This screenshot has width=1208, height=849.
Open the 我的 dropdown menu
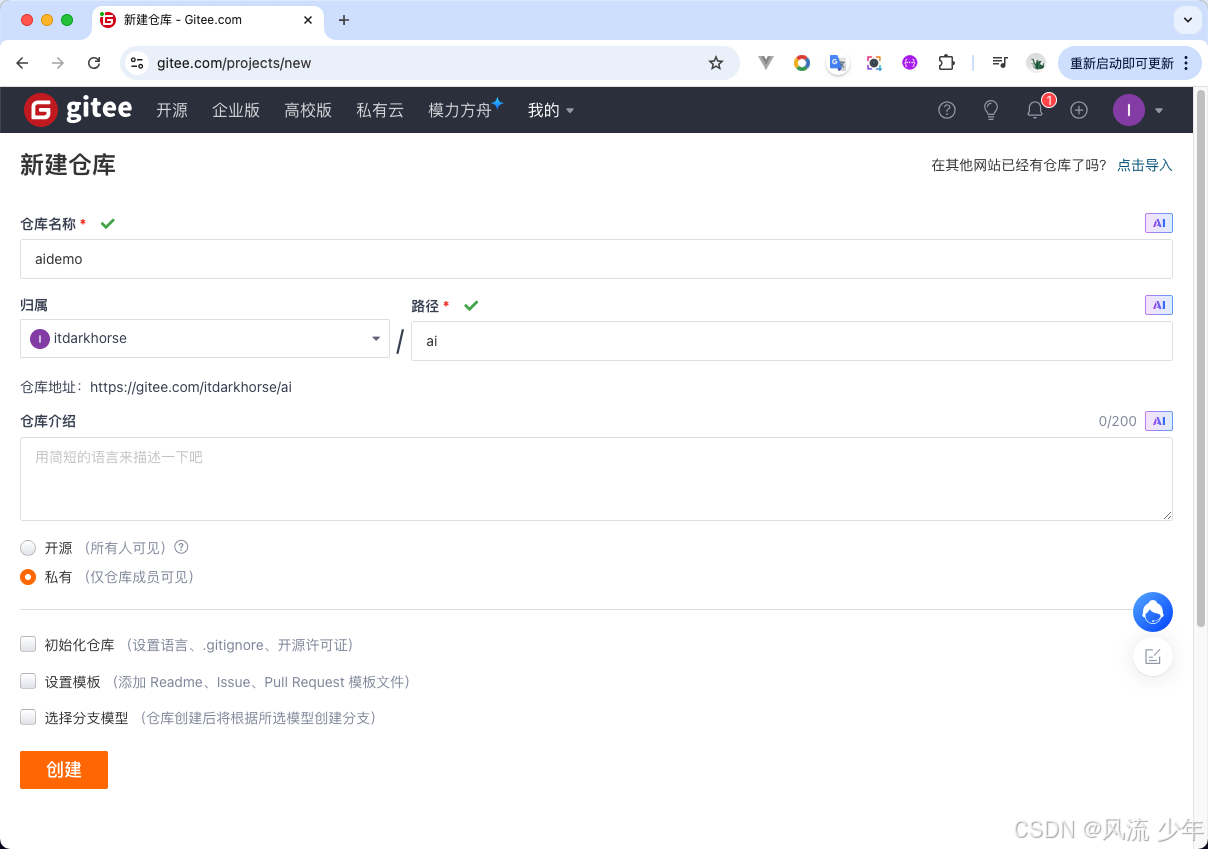pyautogui.click(x=551, y=110)
